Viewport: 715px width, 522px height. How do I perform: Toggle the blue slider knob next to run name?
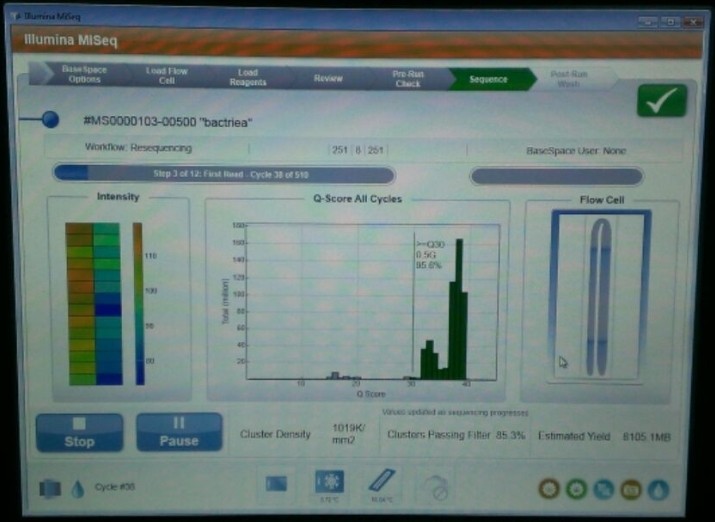[49, 121]
